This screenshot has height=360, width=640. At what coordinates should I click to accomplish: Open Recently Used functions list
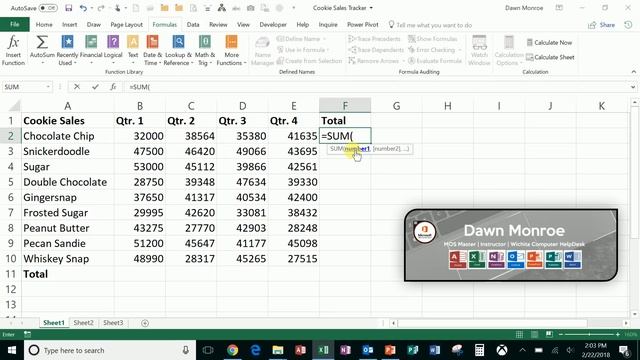click(x=67, y=51)
